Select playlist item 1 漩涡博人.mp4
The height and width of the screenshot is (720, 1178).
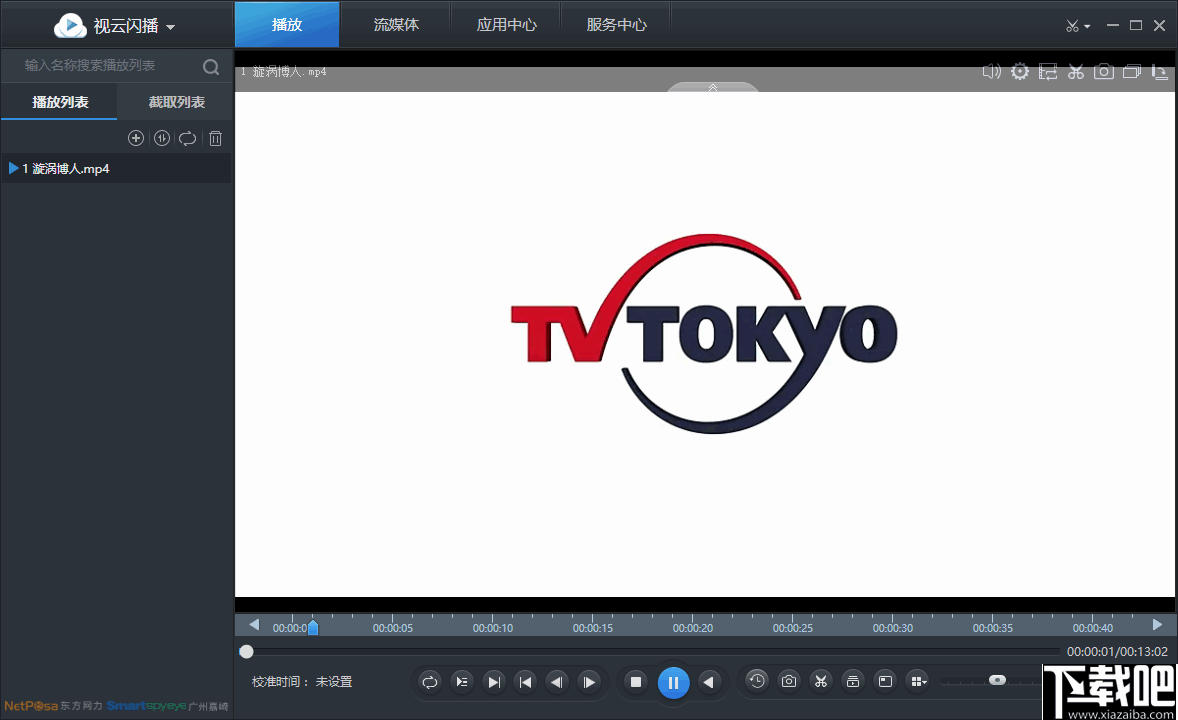click(x=117, y=168)
